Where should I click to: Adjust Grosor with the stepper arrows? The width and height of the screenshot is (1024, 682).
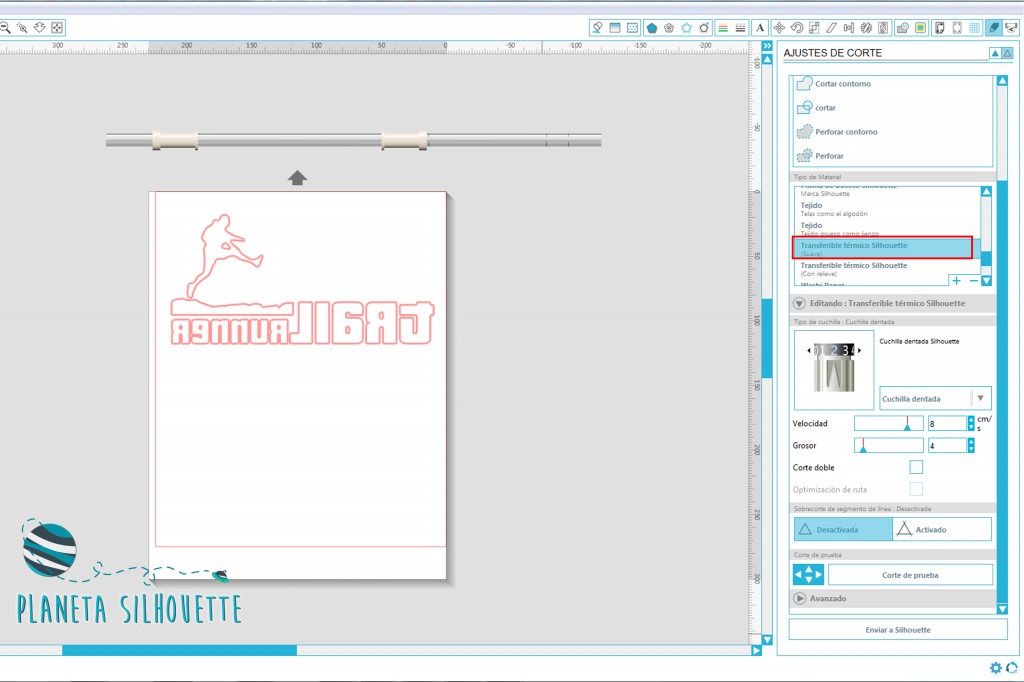click(x=971, y=446)
